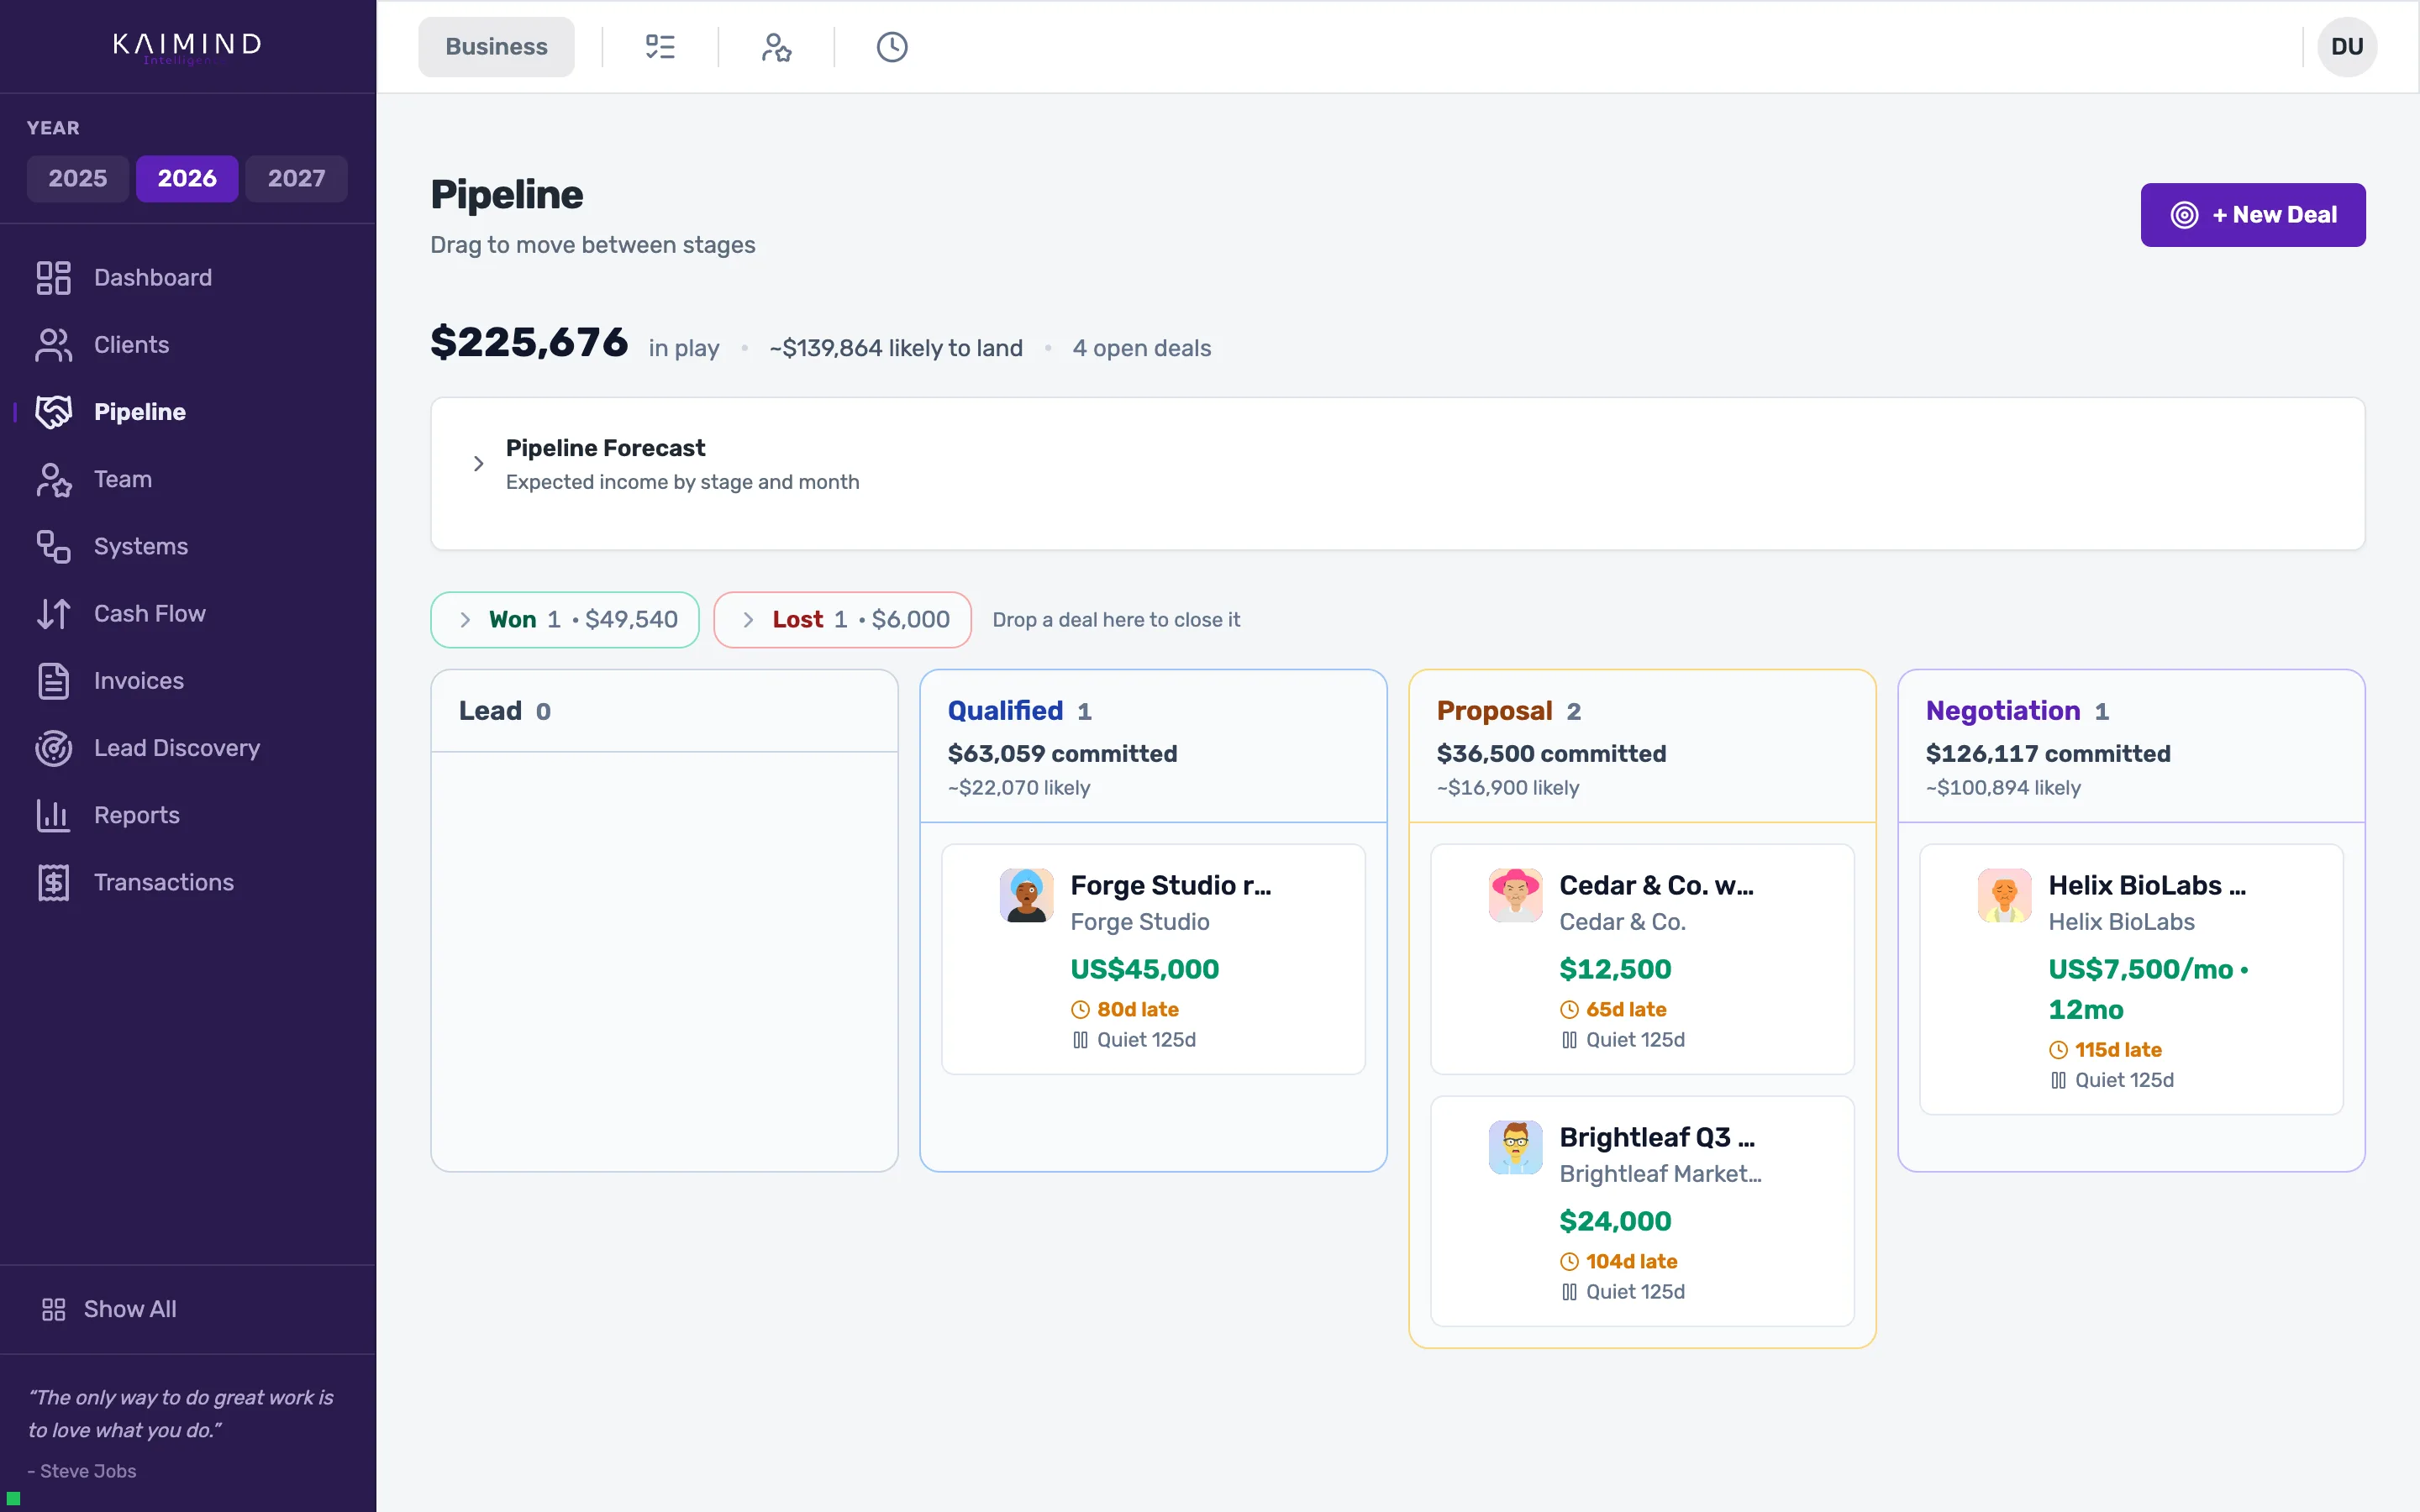Screen dimensions: 2420x1512
Task: Open the Cedar & Co. deal card title
Action: click(x=1656, y=885)
